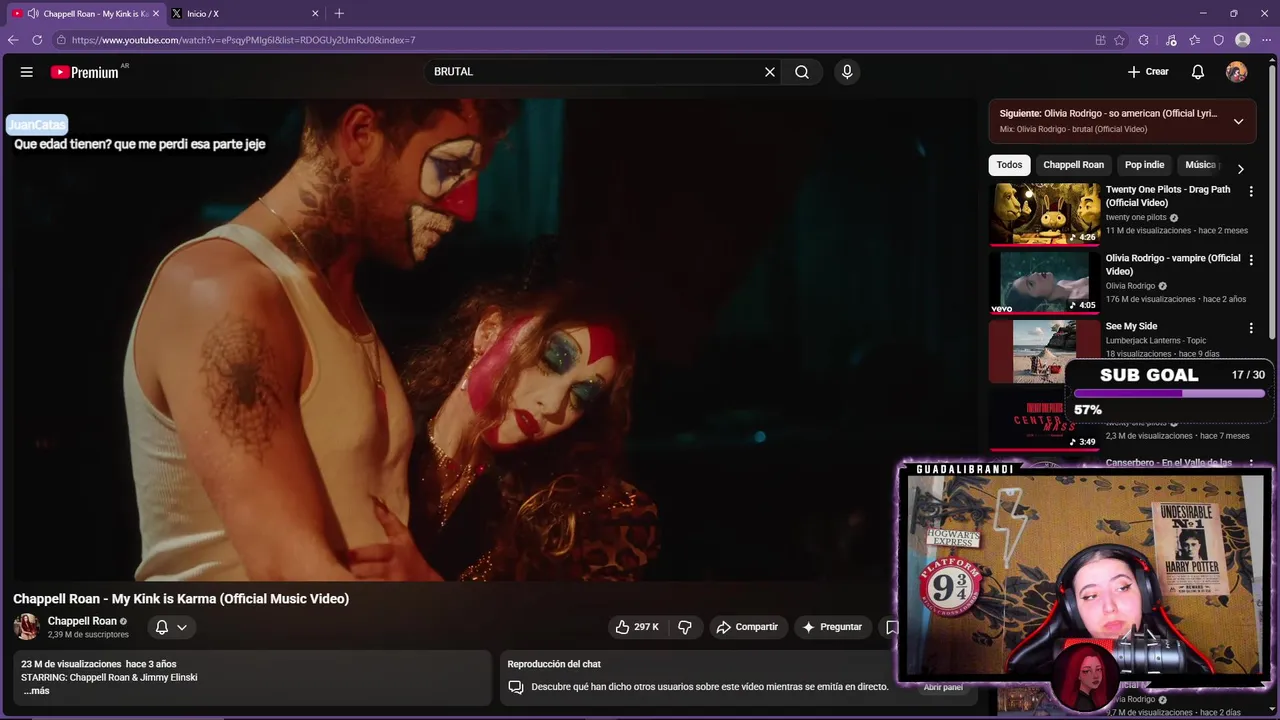Open subscription notification bell dropdown
Image resolution: width=1280 pixels, height=720 pixels.
pos(171,627)
